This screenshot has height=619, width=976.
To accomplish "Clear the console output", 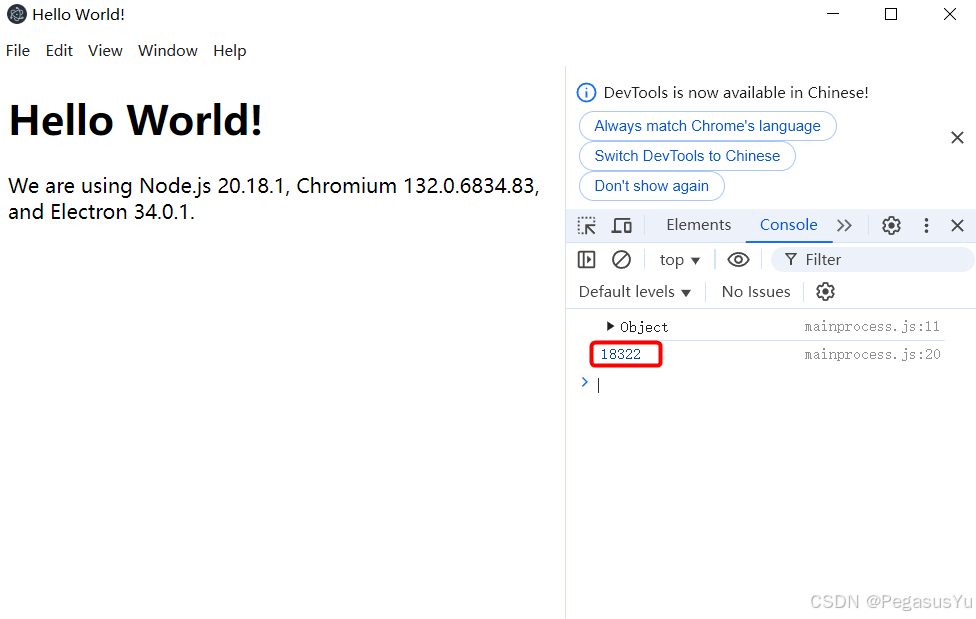I will tap(621, 259).
